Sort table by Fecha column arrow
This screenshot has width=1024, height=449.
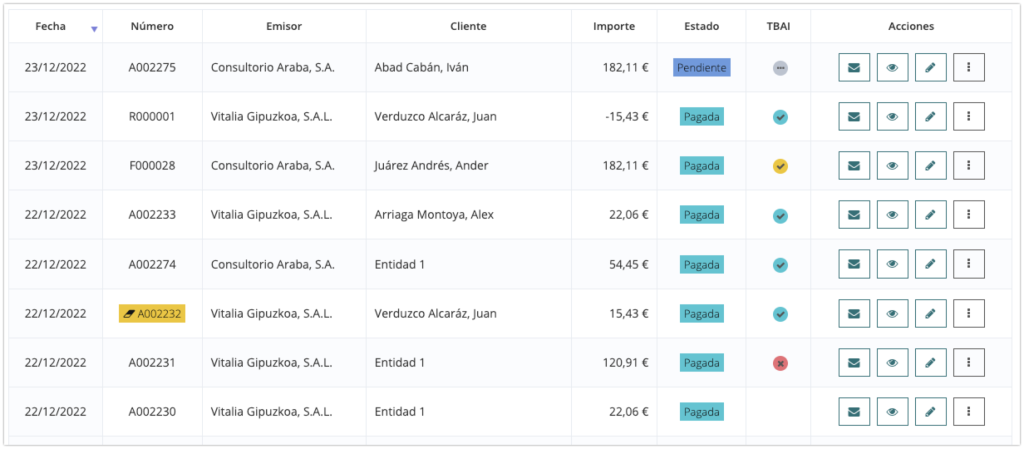(x=94, y=29)
